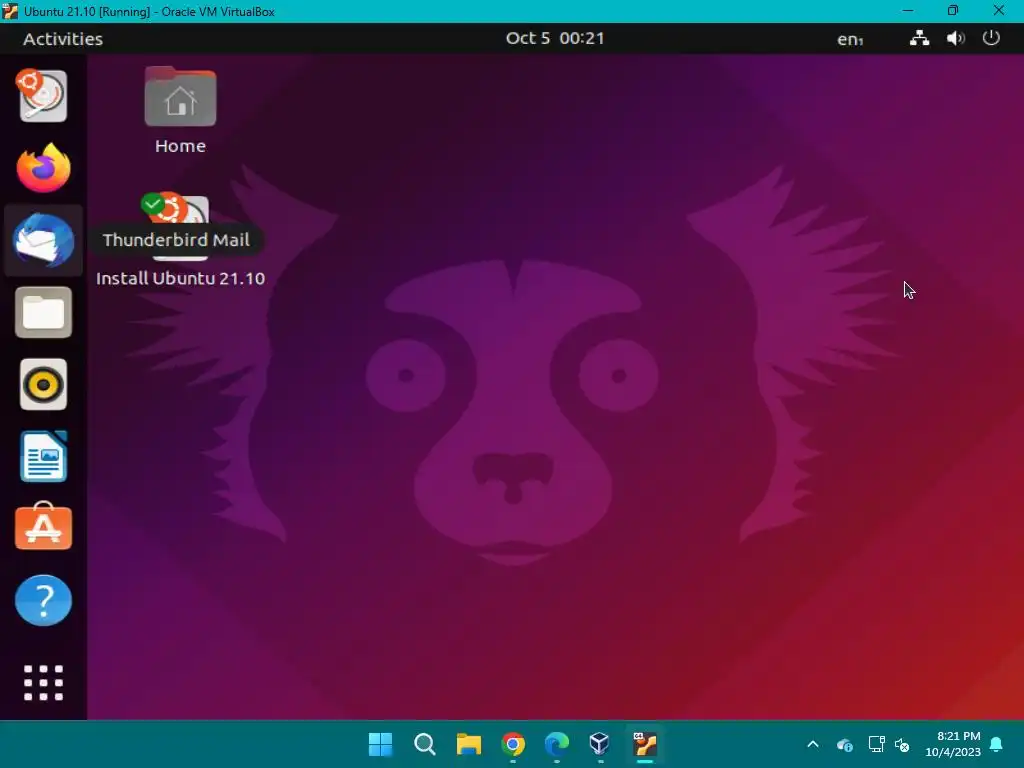The width and height of the screenshot is (1024, 768).
Task: Open Ubuntu Software store
Action: click(x=43, y=526)
